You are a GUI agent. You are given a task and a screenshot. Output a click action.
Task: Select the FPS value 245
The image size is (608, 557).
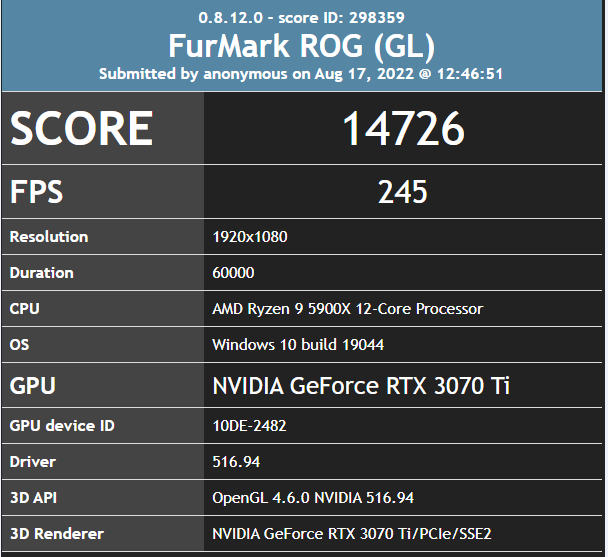pos(403,192)
